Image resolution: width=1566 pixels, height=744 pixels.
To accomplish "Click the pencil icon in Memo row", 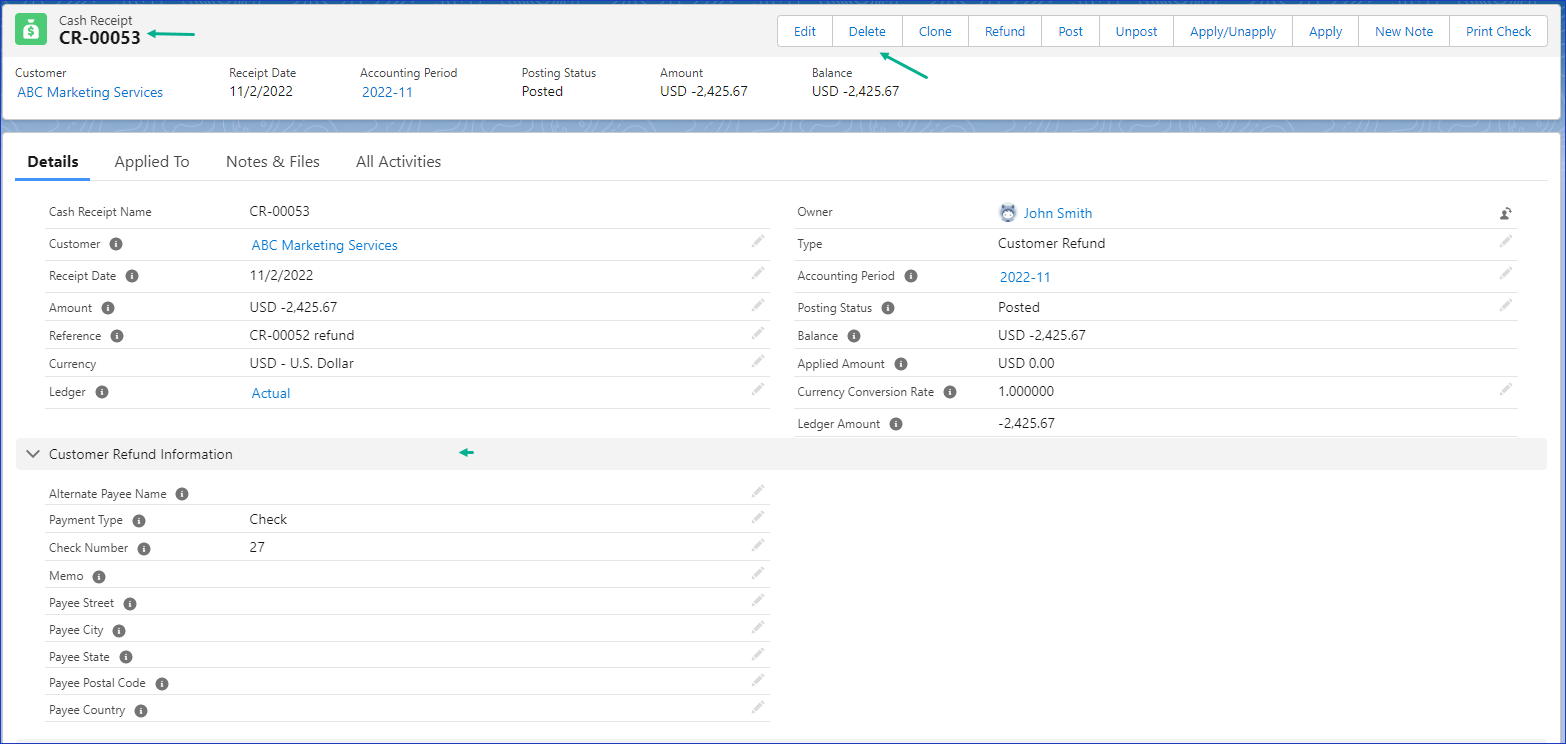I will coord(758,573).
